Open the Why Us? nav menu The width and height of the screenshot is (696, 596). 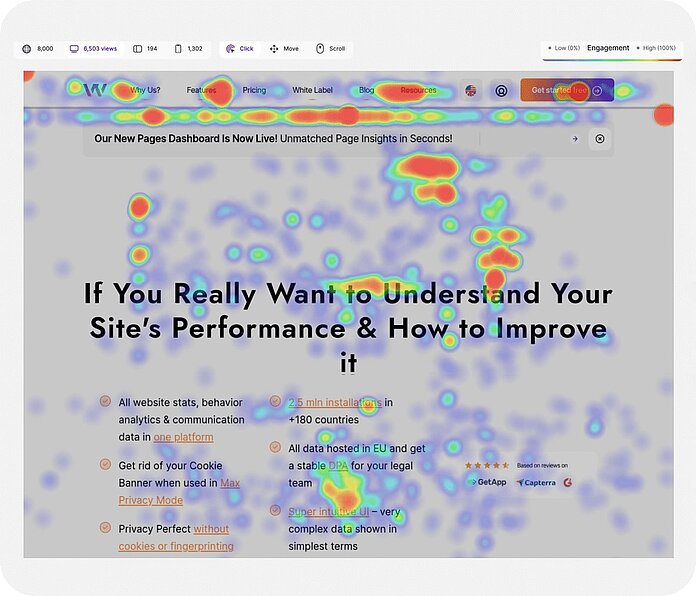pos(145,90)
